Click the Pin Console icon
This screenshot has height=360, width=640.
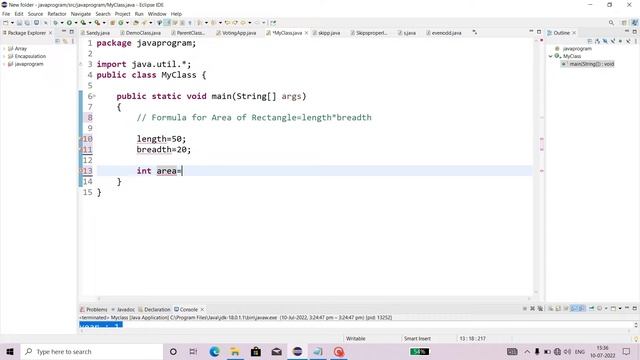[591, 309]
